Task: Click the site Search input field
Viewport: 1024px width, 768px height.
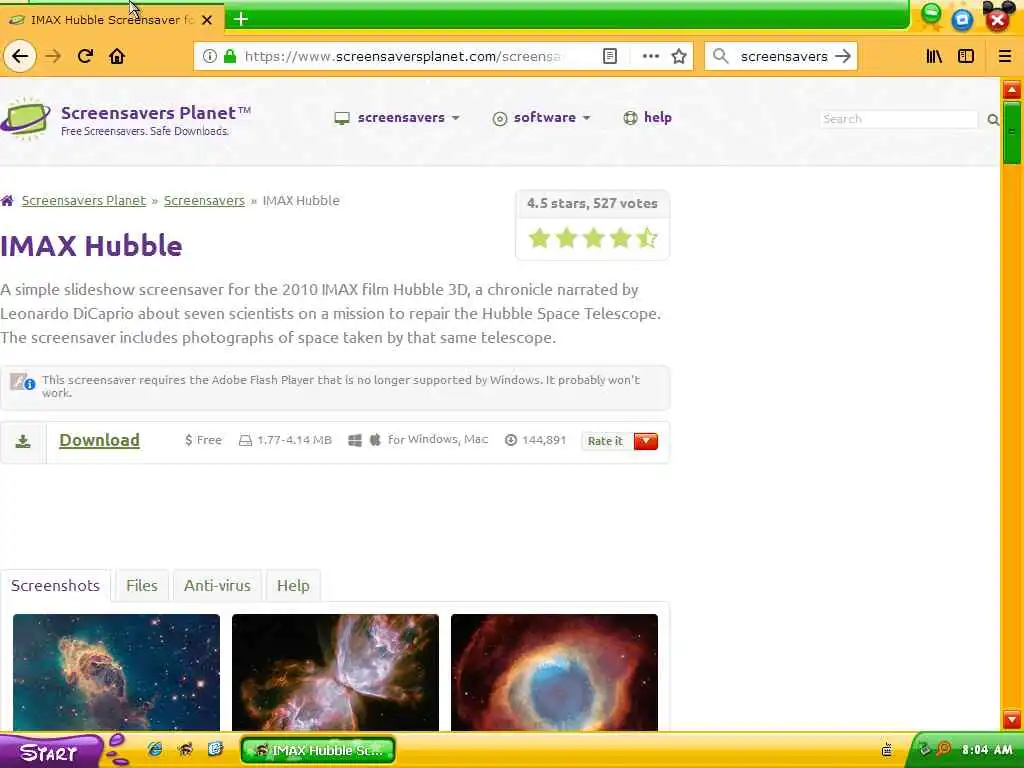Action: [899, 119]
